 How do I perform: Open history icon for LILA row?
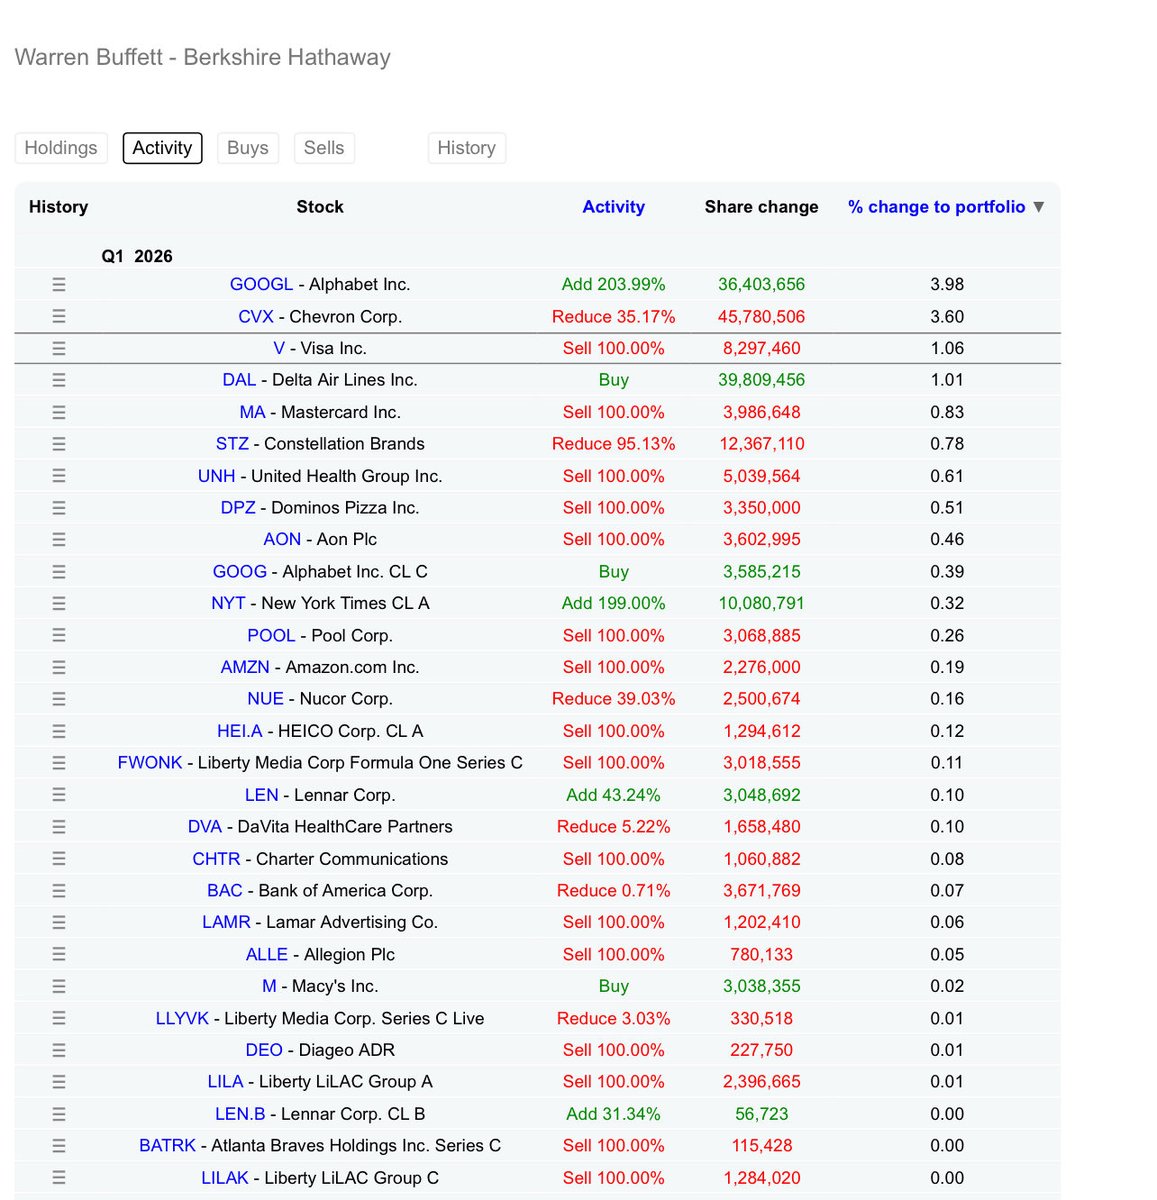pos(59,1082)
